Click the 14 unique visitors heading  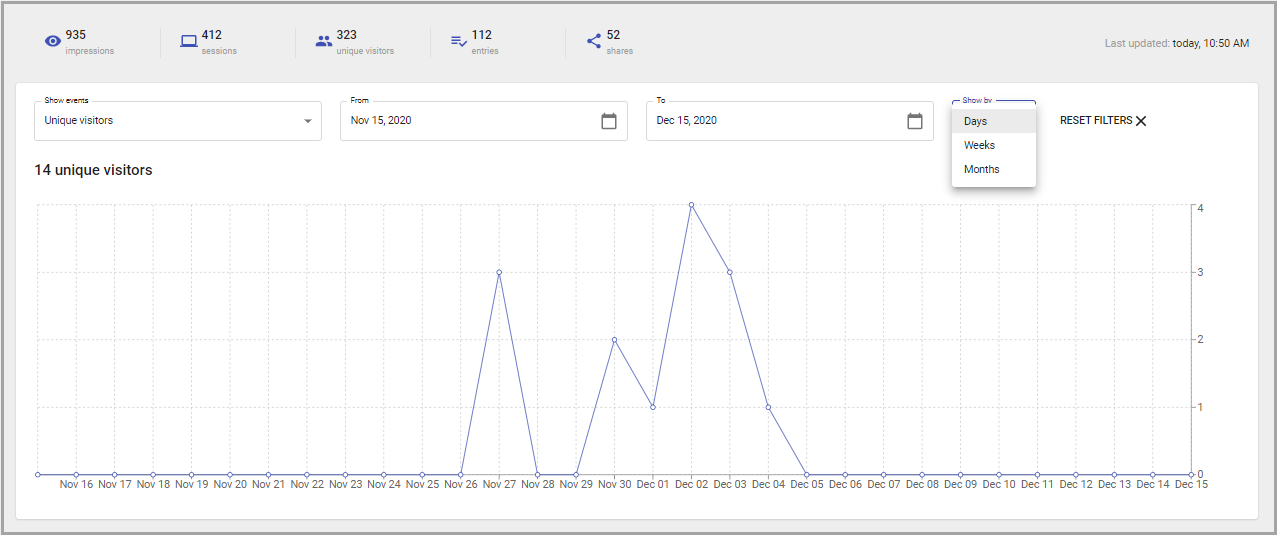pos(93,170)
